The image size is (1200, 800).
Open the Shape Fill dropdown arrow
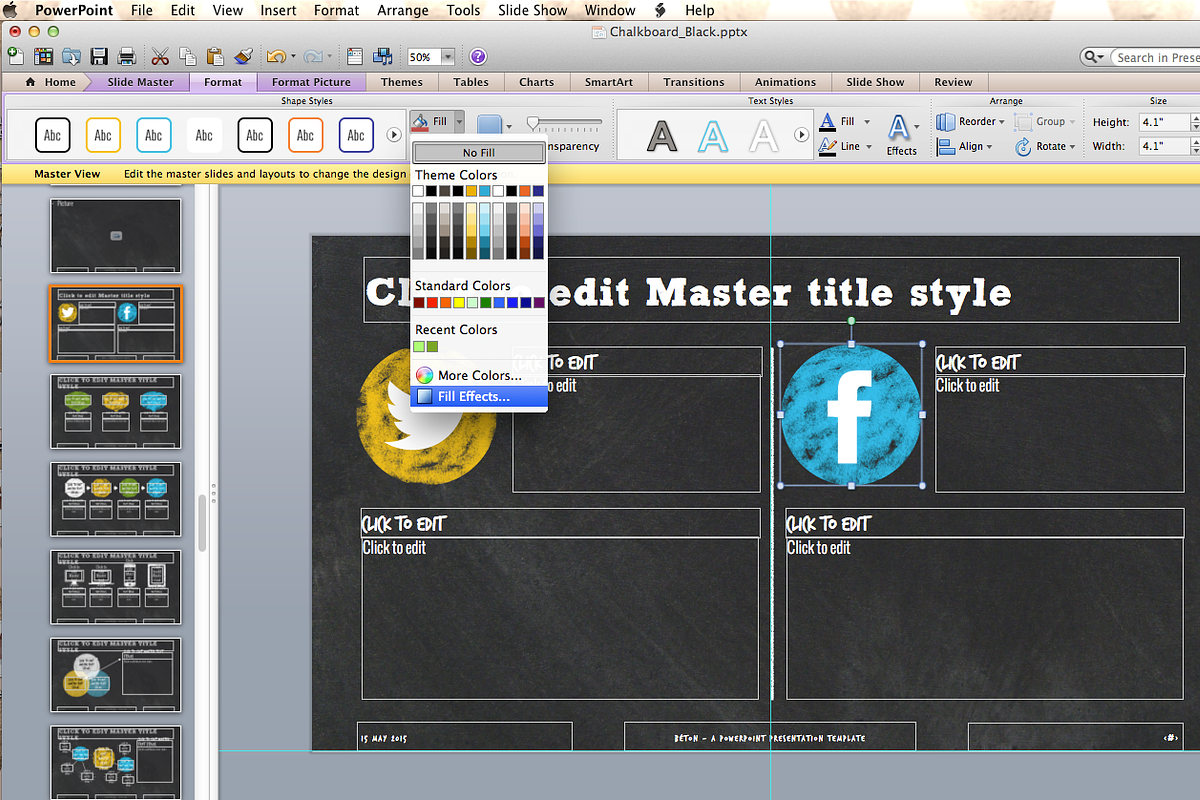(459, 123)
